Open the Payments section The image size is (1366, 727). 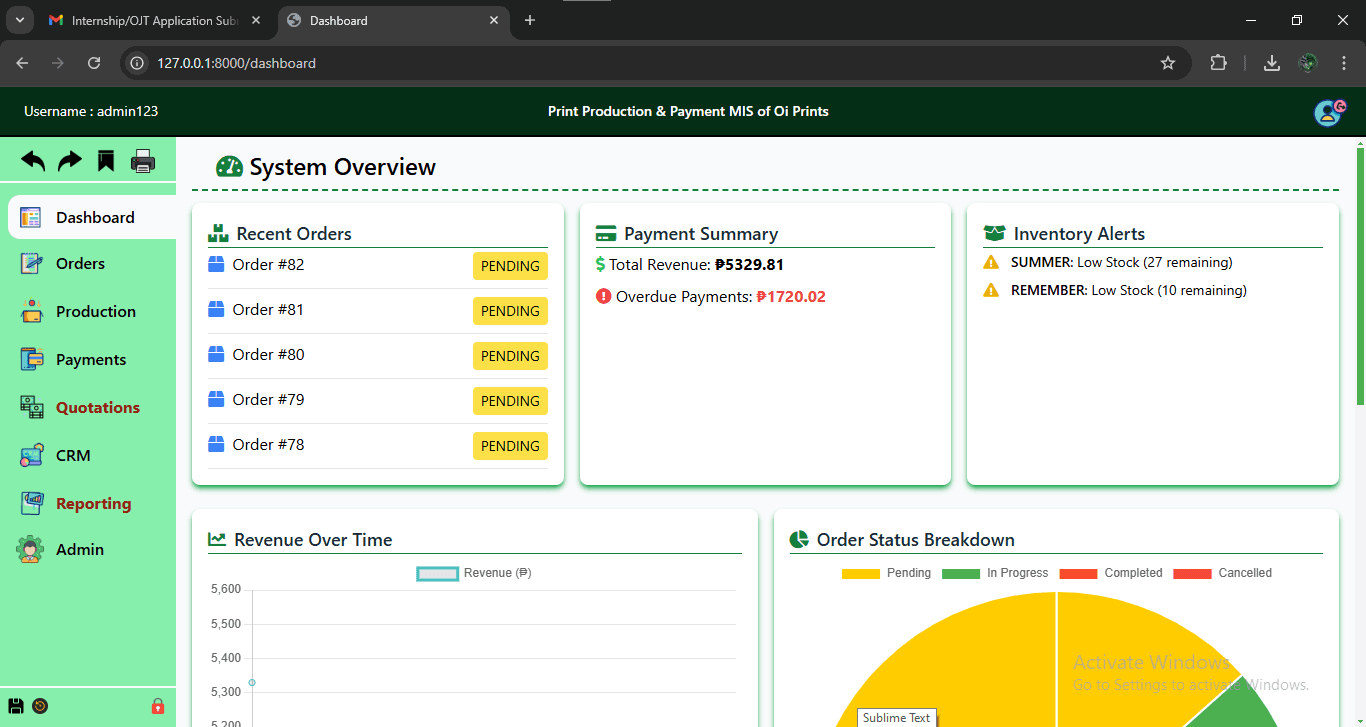click(92, 360)
